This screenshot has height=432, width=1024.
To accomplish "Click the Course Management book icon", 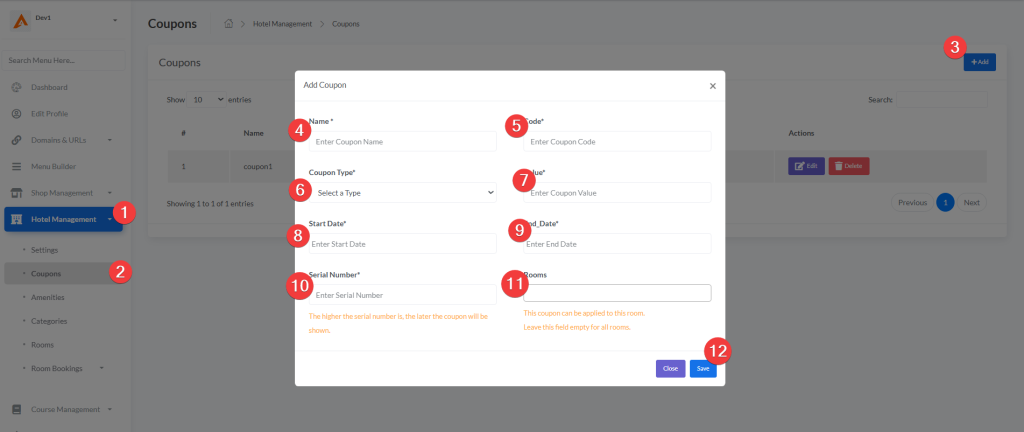I will [16, 409].
